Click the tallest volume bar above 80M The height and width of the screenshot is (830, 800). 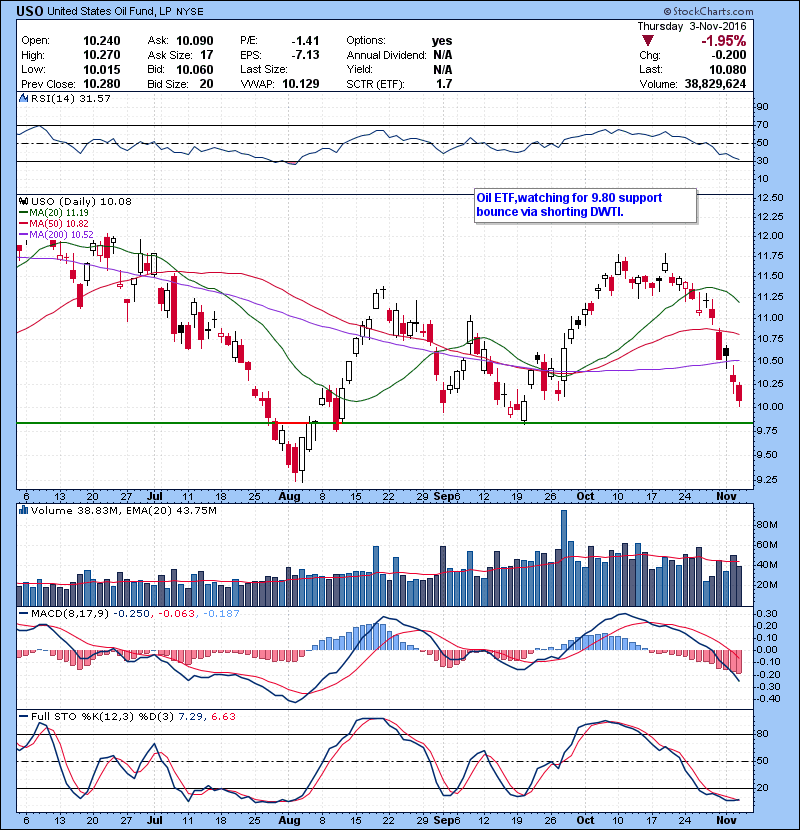pos(564,558)
